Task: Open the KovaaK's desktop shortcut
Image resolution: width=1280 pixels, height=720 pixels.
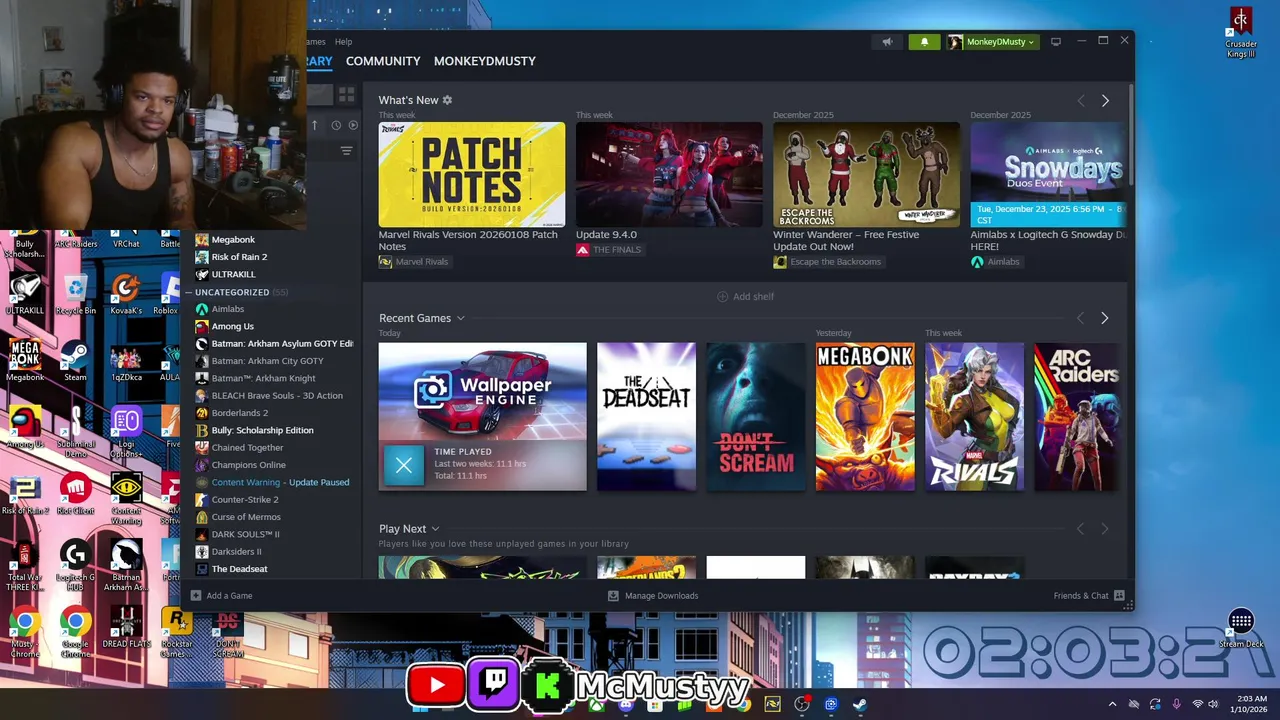Action: pyautogui.click(x=126, y=295)
